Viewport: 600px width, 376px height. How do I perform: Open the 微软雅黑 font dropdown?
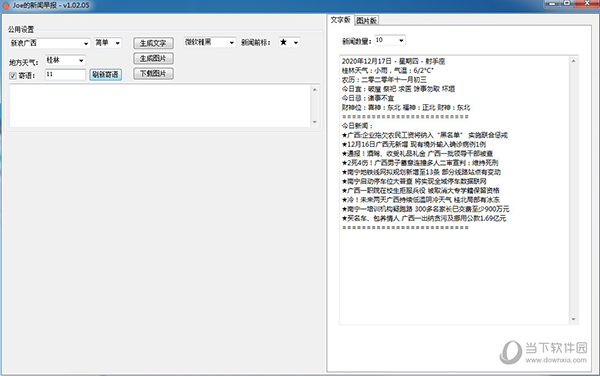(x=209, y=42)
